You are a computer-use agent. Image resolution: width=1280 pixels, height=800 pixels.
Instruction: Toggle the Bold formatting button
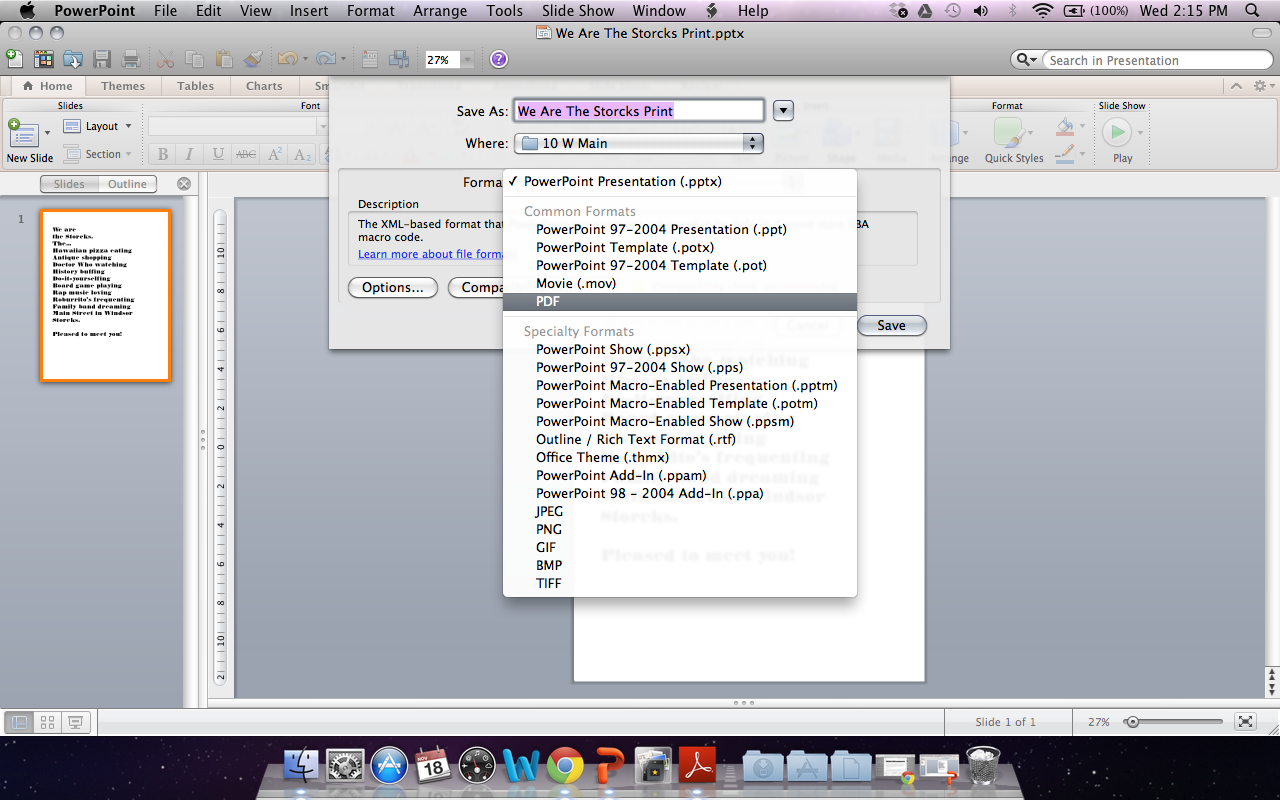162,154
